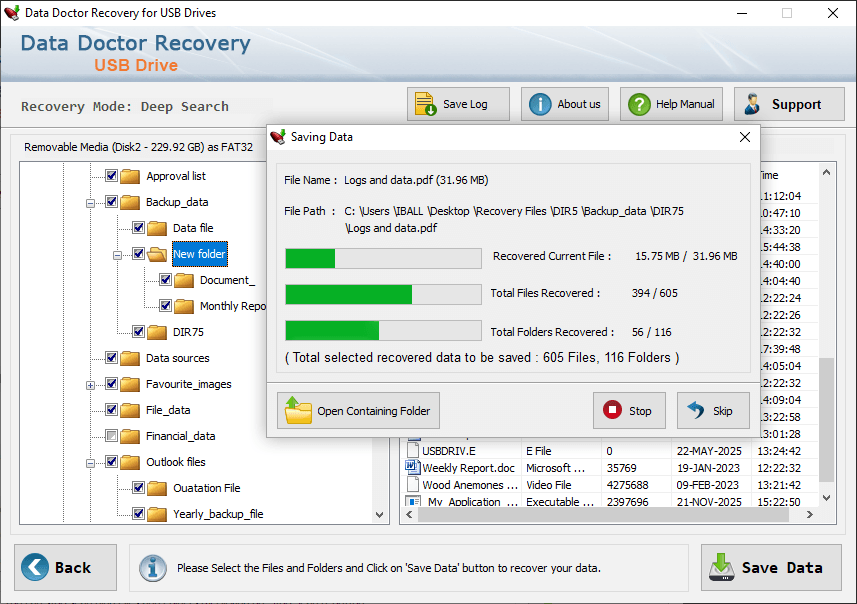Click the Total Files Recovered progress bar
The image size is (857, 604).
(x=383, y=294)
